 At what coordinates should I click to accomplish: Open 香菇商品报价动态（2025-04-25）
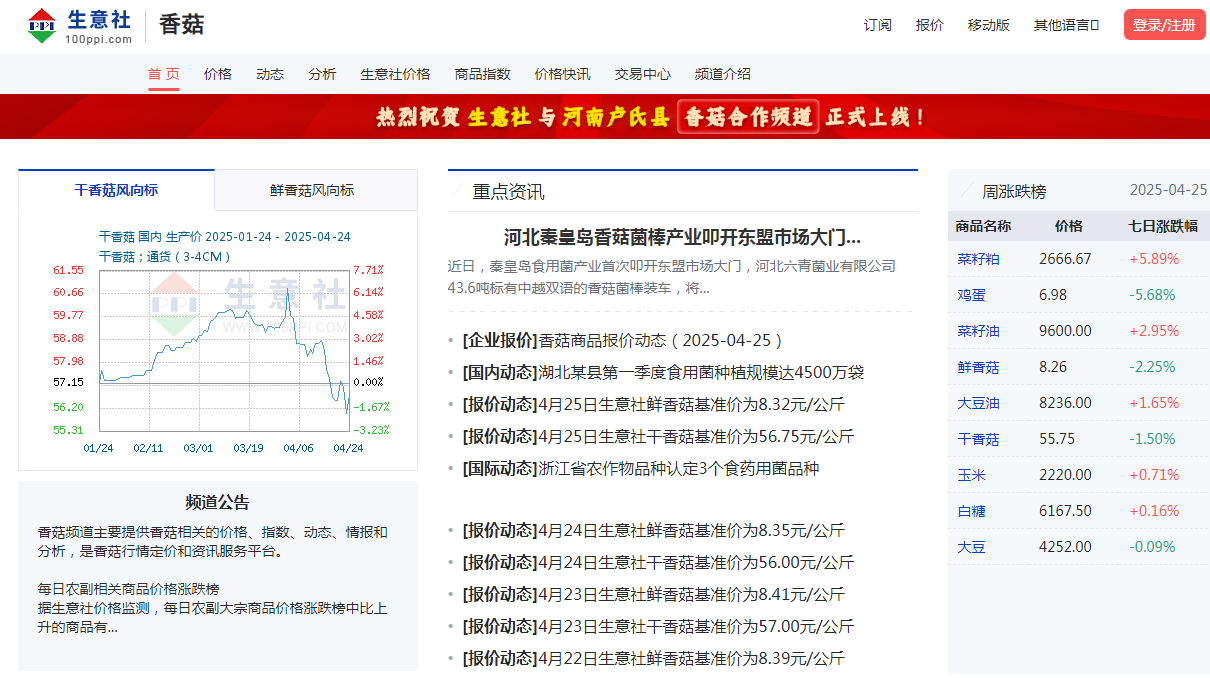tap(661, 340)
